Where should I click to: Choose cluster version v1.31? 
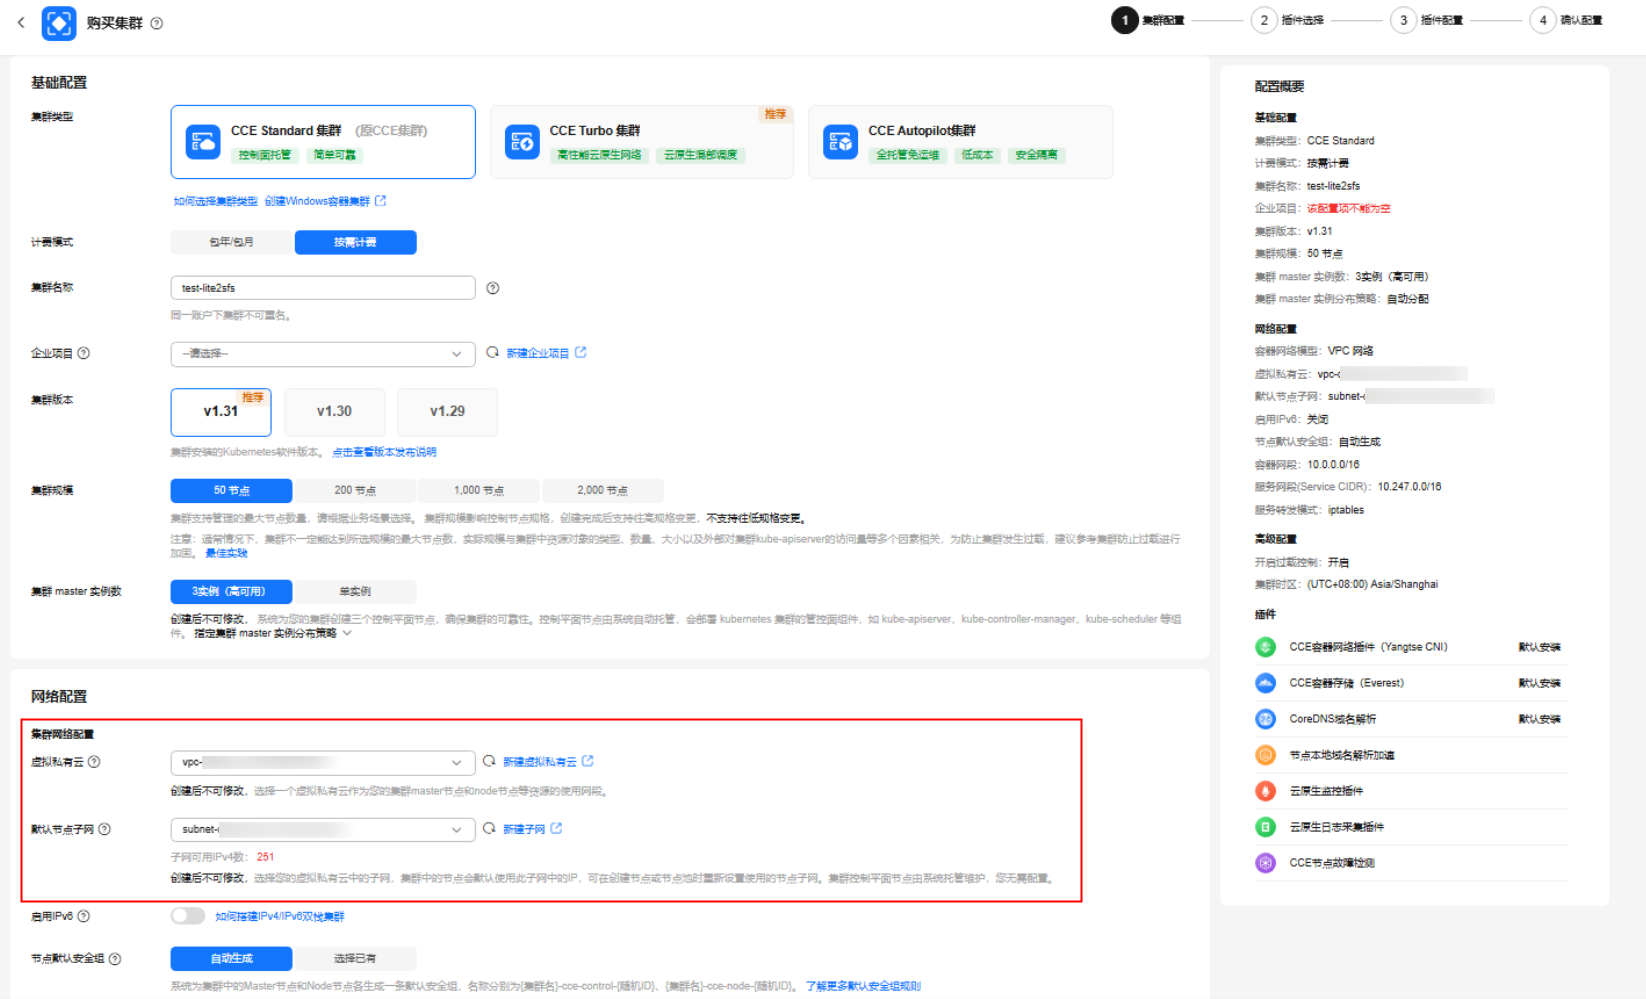[221, 412]
